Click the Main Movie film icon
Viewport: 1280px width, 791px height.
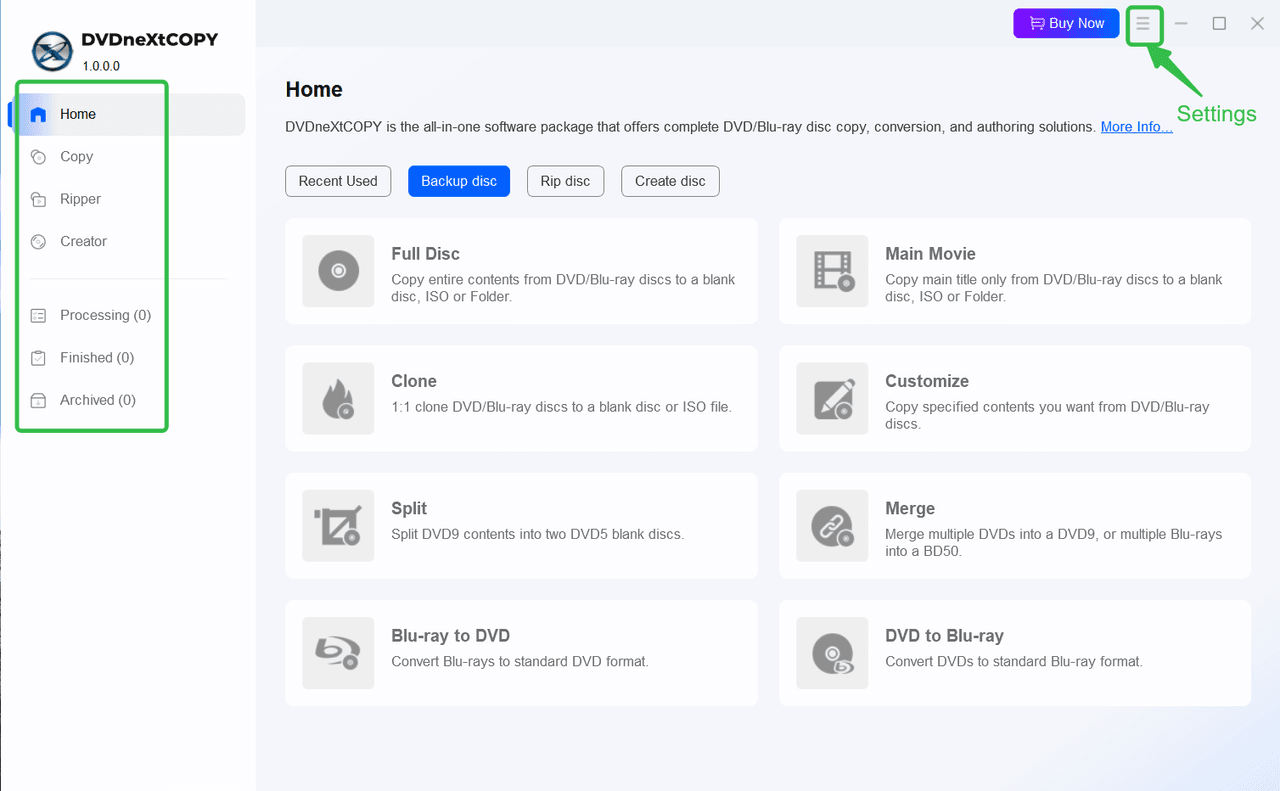(x=832, y=271)
